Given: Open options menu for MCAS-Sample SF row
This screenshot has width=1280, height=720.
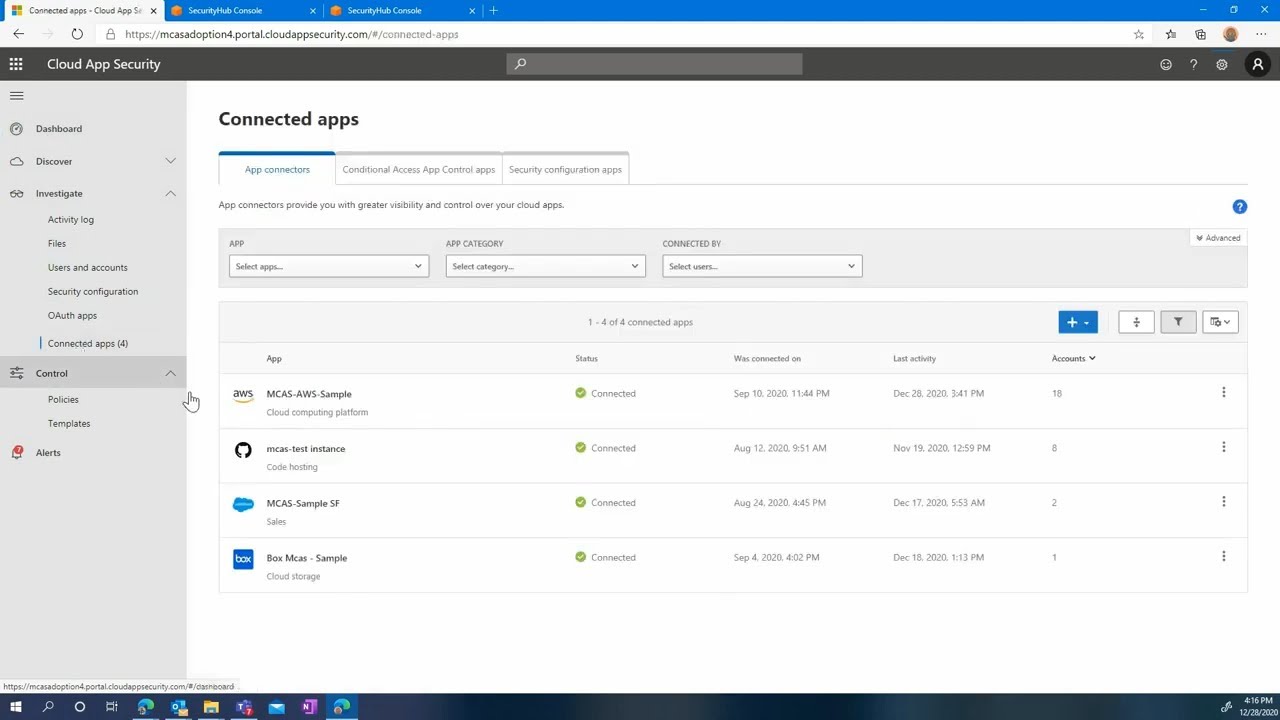Looking at the screenshot, I should [x=1223, y=502].
